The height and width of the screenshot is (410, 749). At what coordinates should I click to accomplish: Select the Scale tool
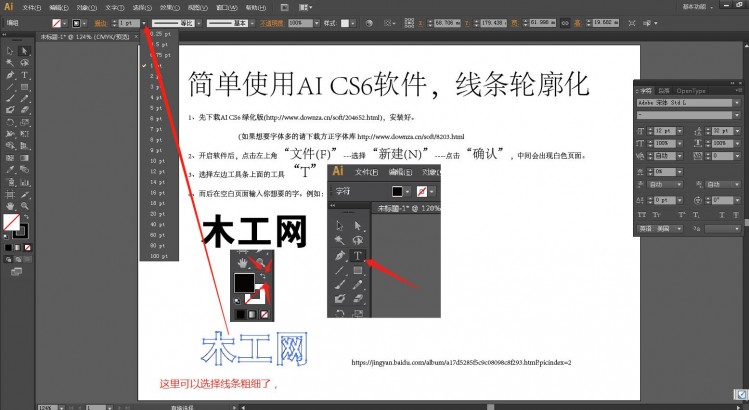pyautogui.click(x=24, y=122)
